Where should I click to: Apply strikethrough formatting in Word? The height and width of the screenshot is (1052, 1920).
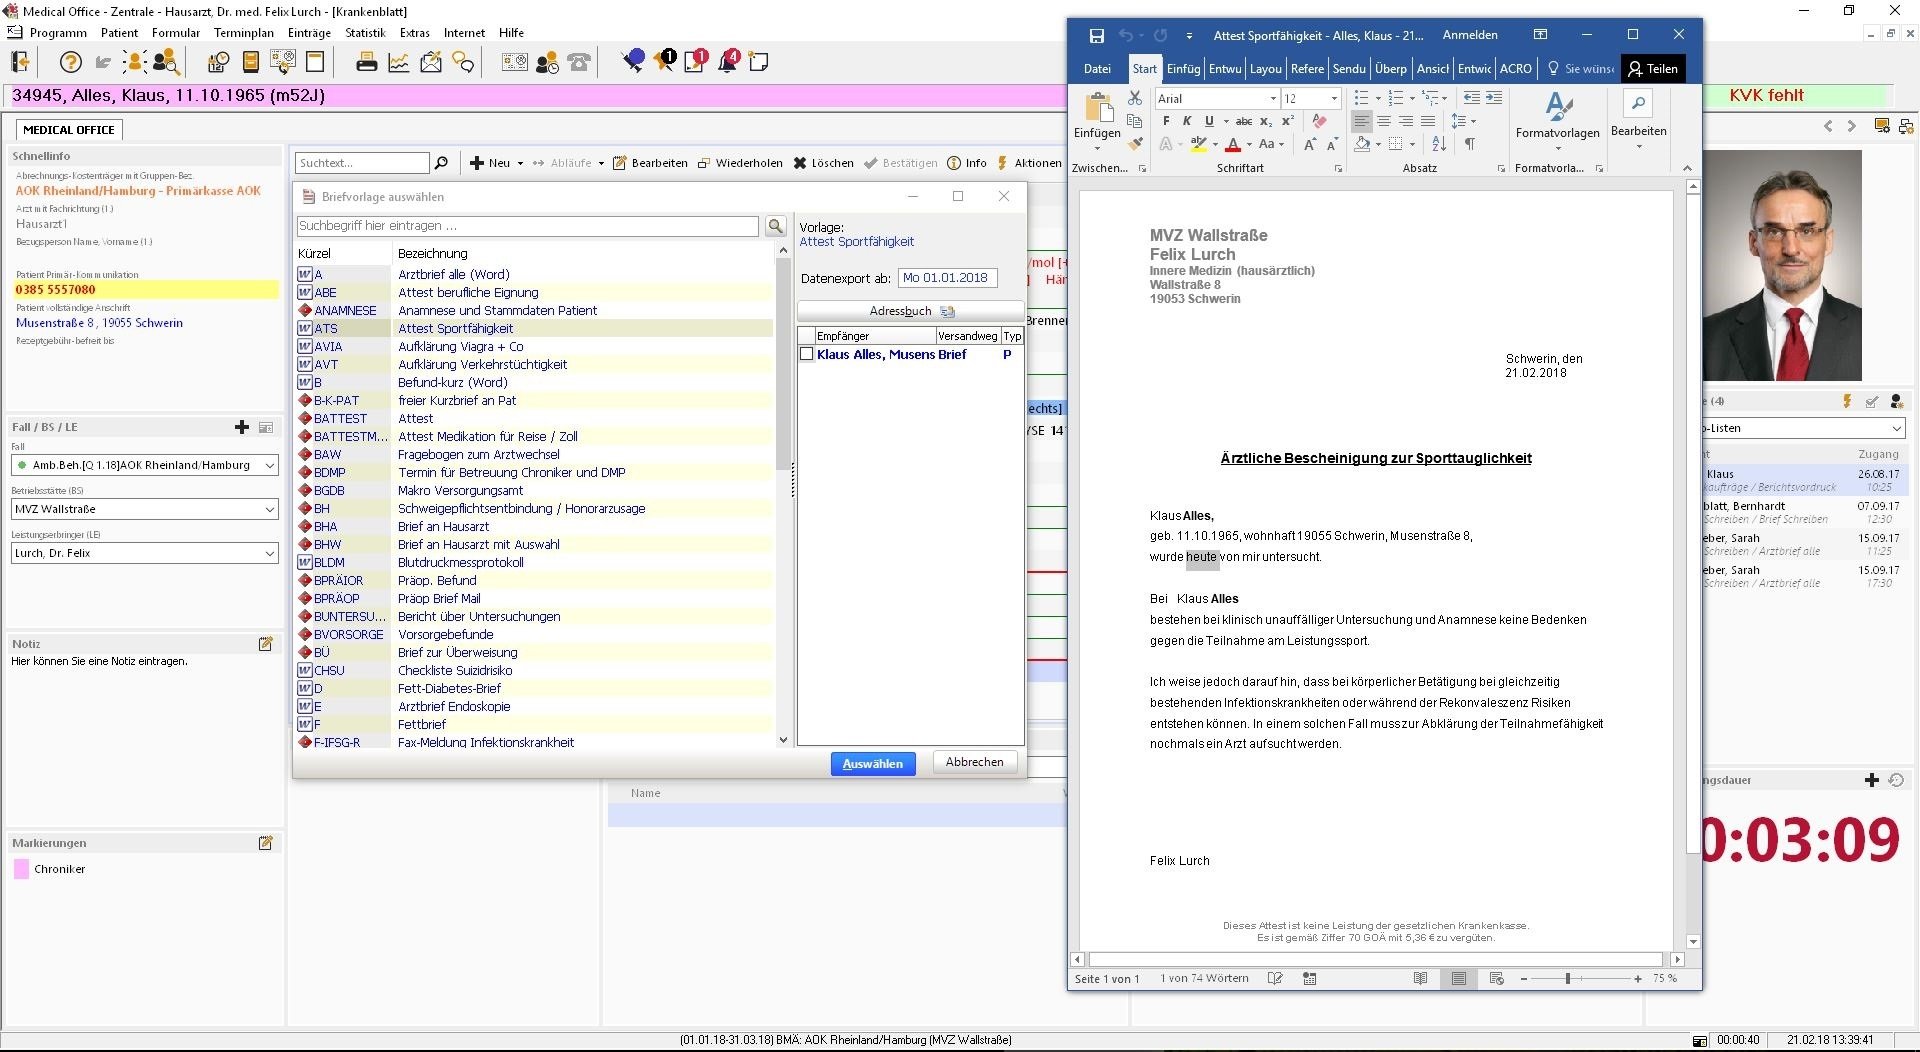point(1244,121)
